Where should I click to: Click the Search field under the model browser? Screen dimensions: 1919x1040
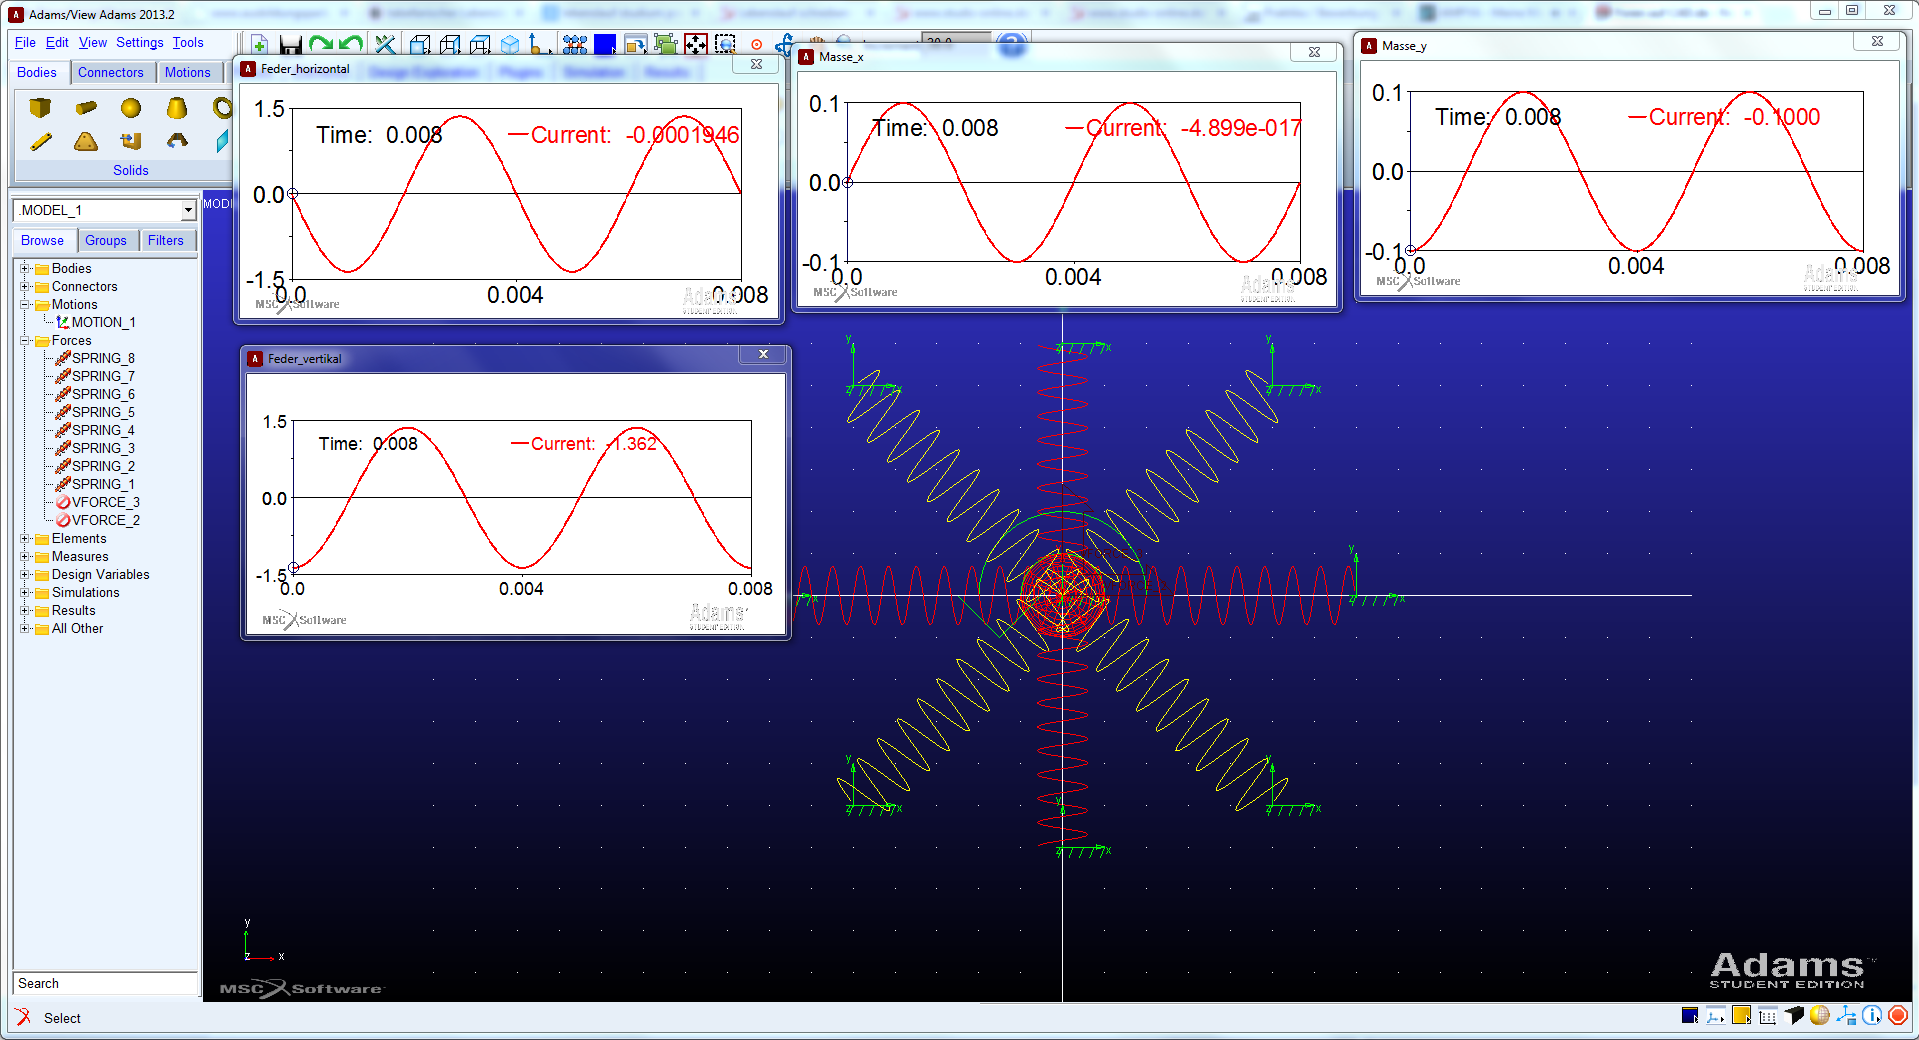pyautogui.click(x=106, y=983)
